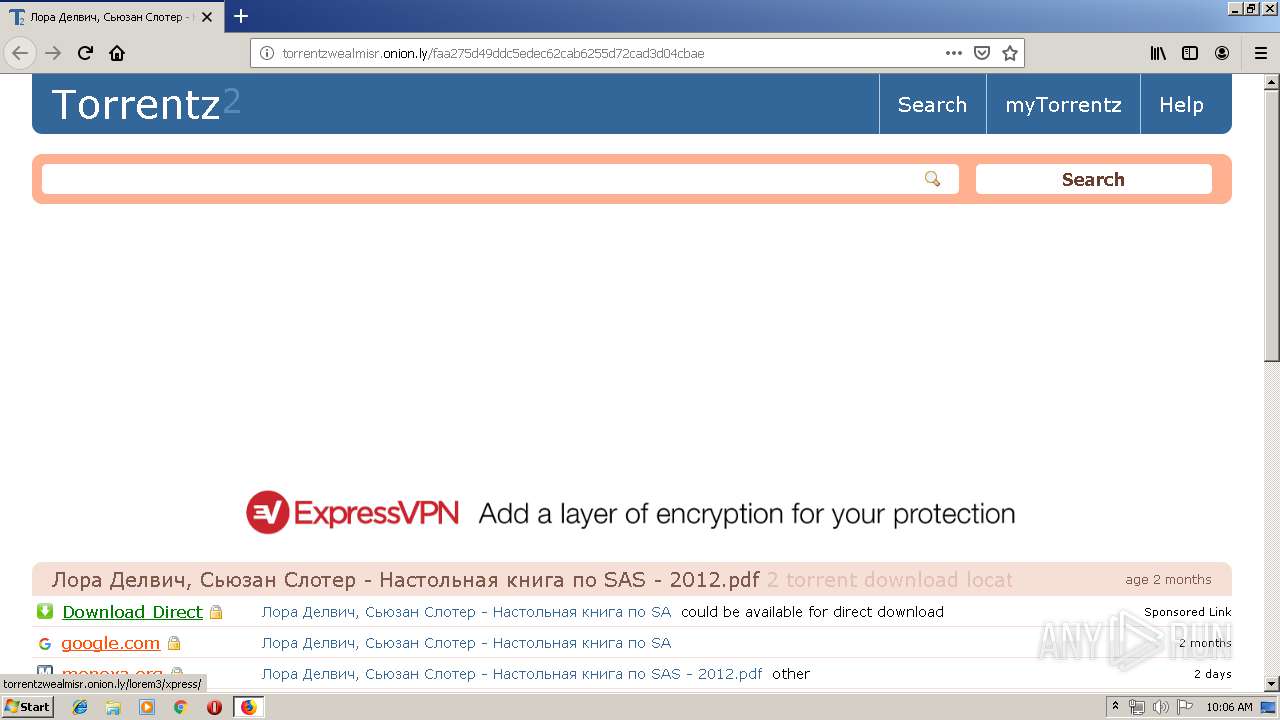
Task: Open the Firefox account icon
Action: tap(1222, 53)
